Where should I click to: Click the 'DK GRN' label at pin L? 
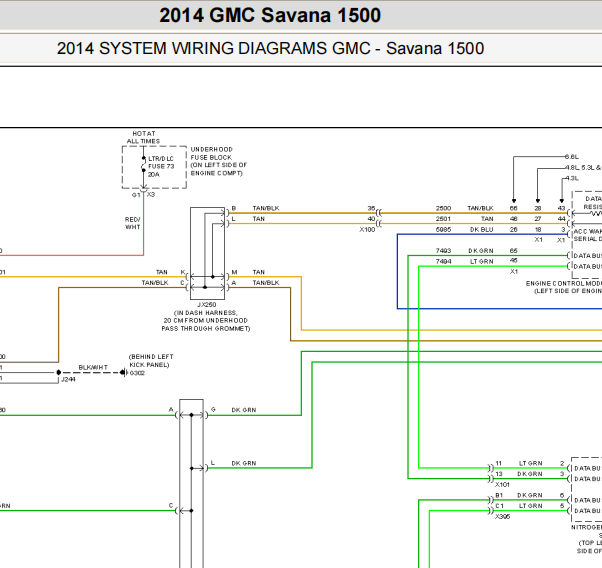pyautogui.click(x=243, y=464)
